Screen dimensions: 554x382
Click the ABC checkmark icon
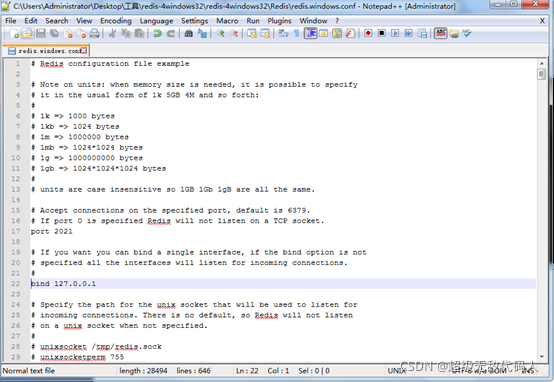pos(467,34)
